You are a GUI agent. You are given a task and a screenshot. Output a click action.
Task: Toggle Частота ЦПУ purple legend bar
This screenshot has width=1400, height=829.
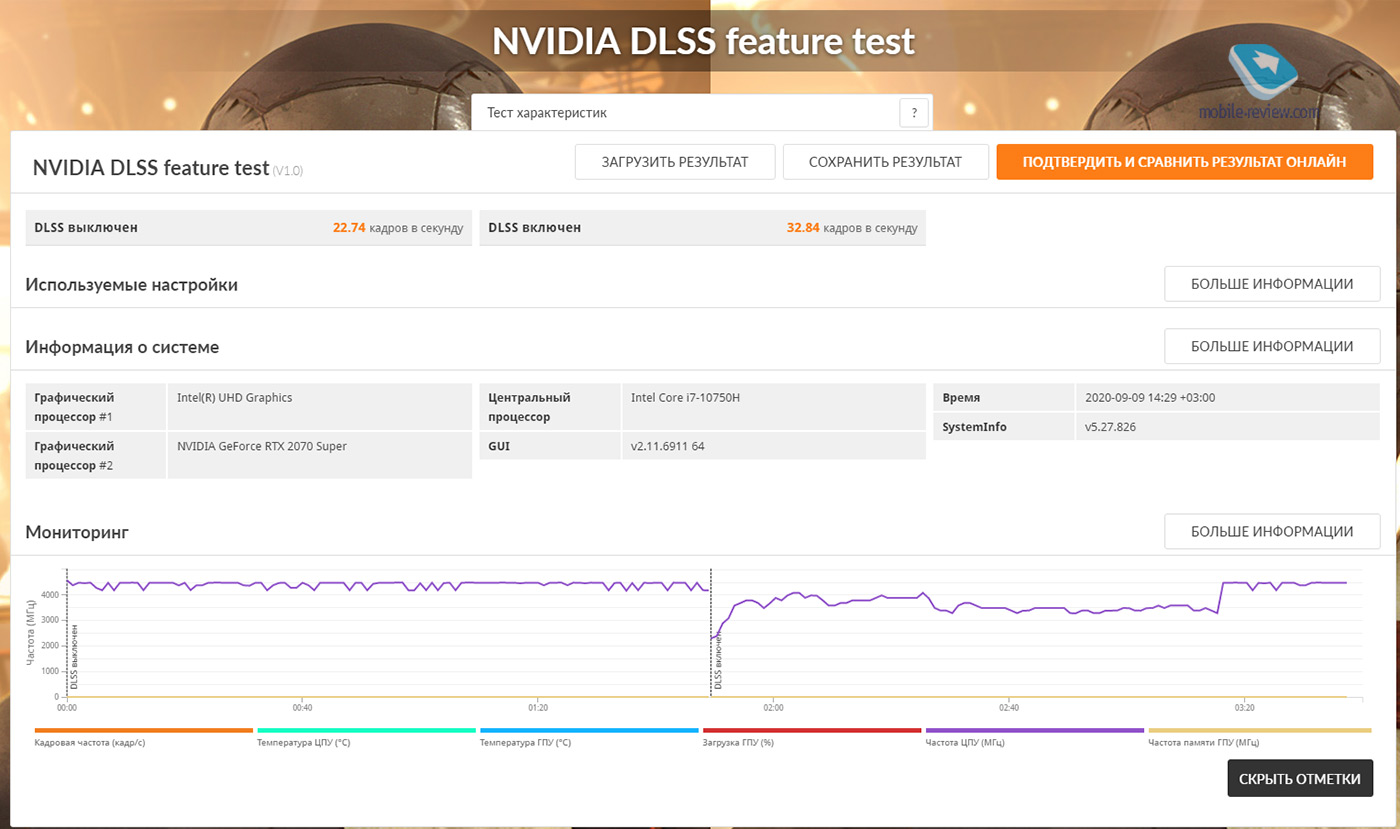tap(1035, 731)
